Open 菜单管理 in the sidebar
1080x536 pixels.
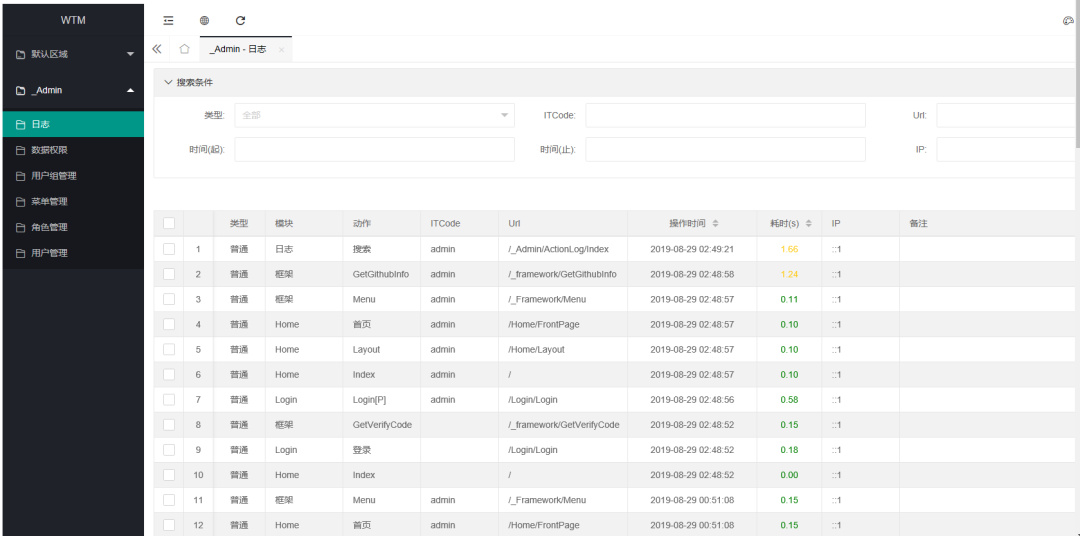click(73, 202)
